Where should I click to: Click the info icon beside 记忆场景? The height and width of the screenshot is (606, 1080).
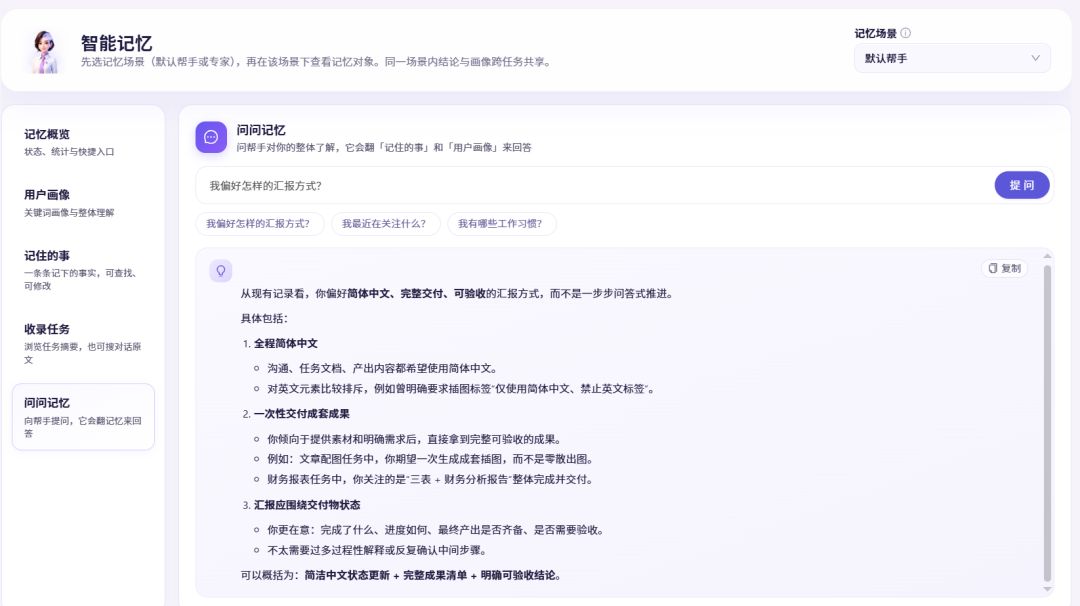point(905,33)
